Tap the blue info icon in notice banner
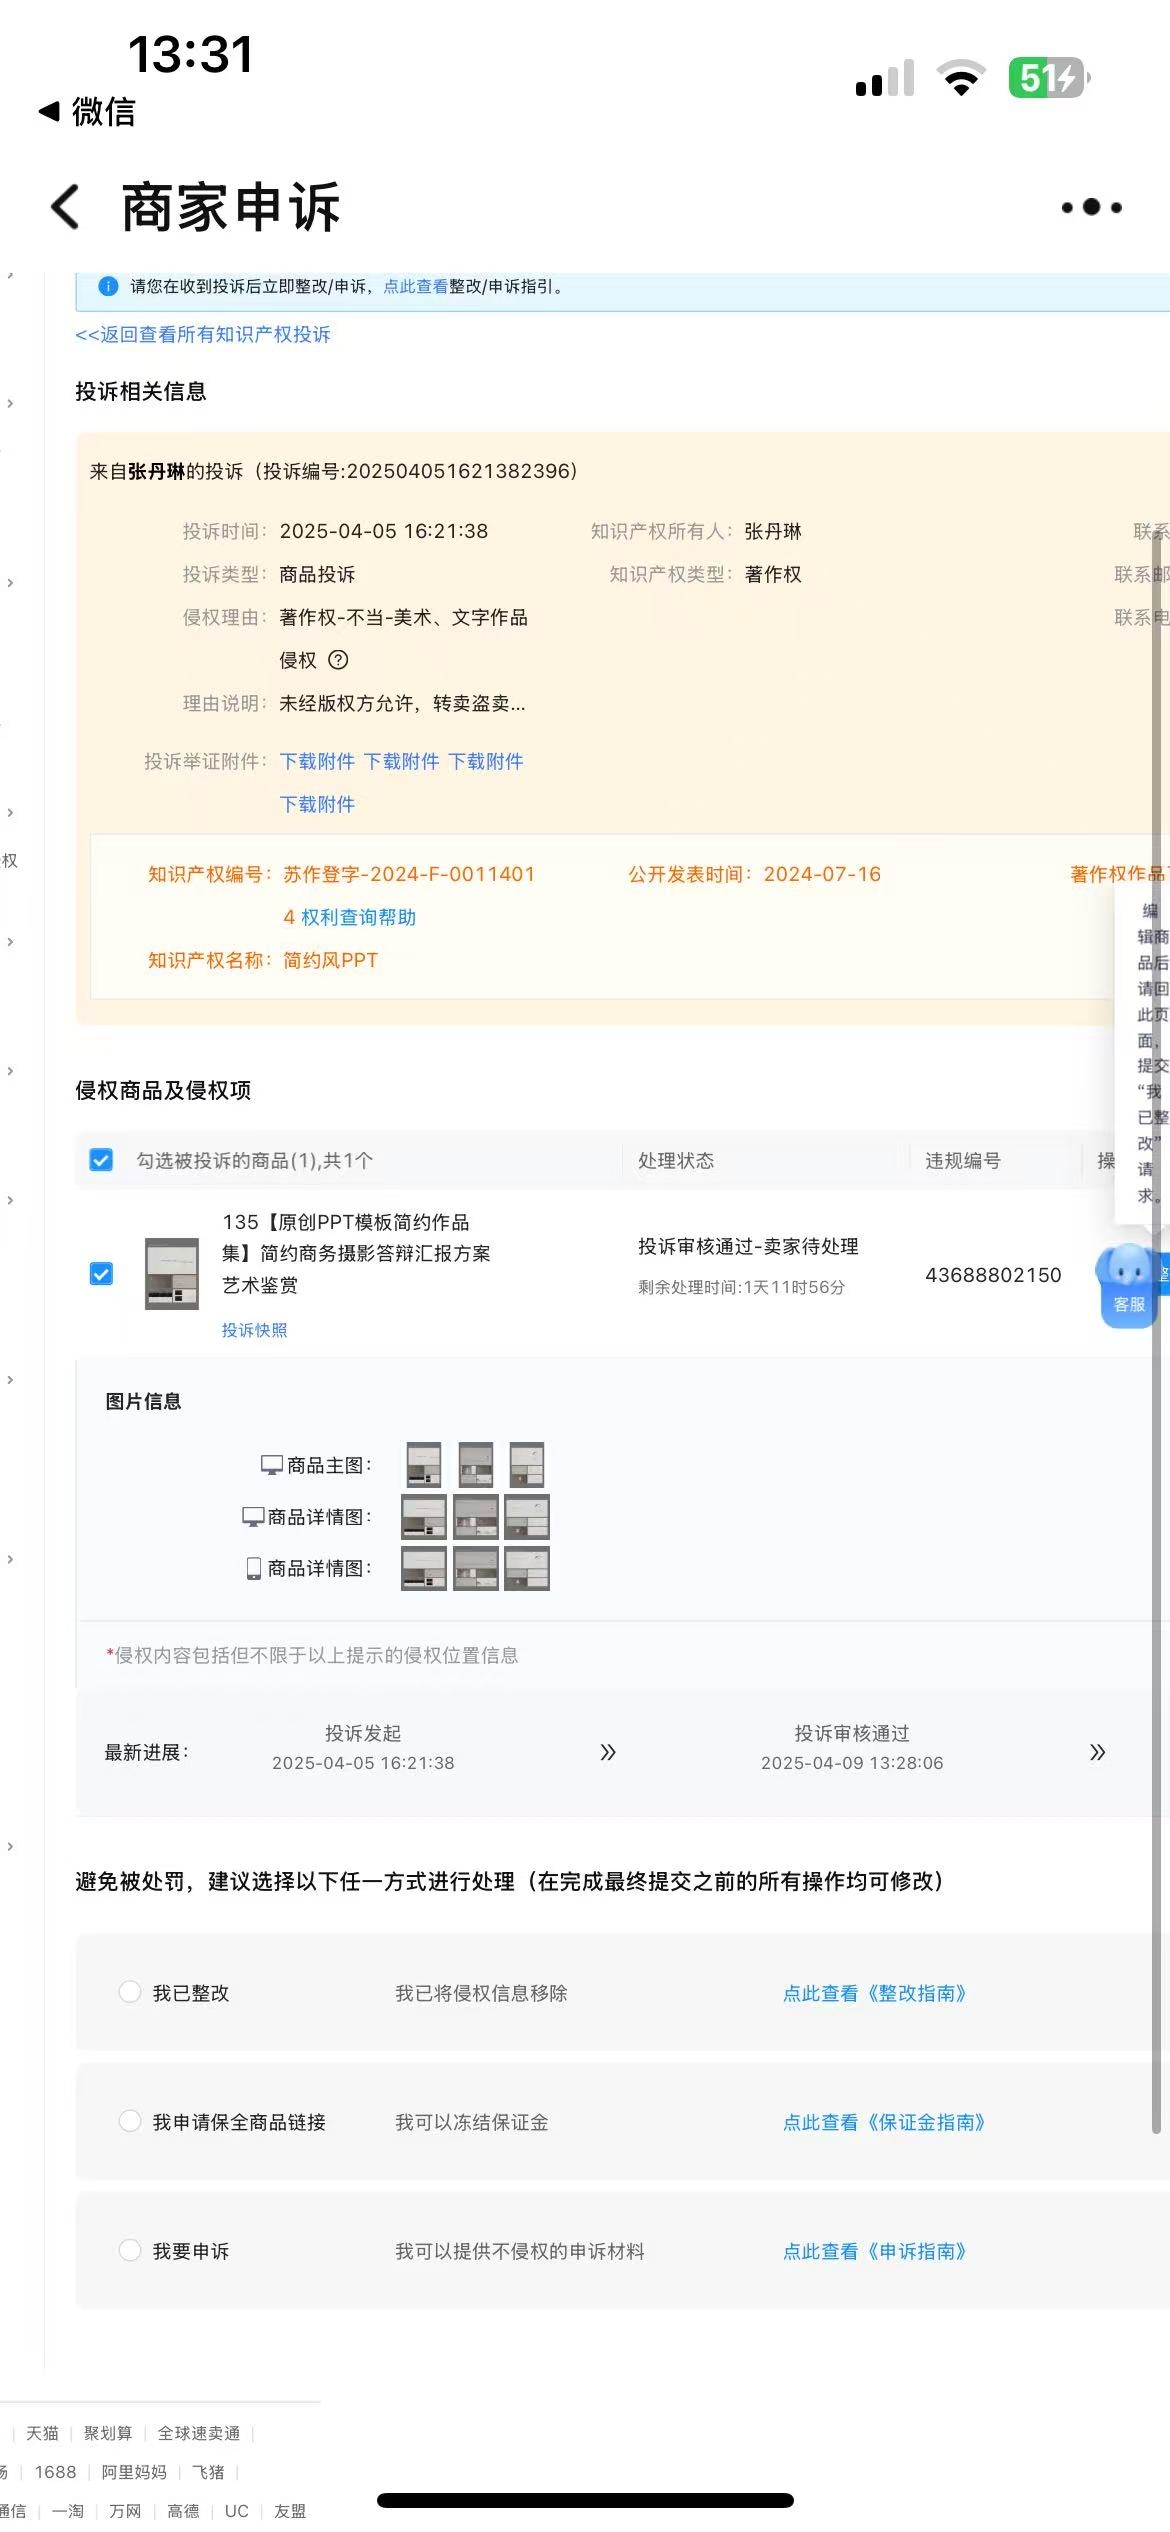 coord(108,287)
